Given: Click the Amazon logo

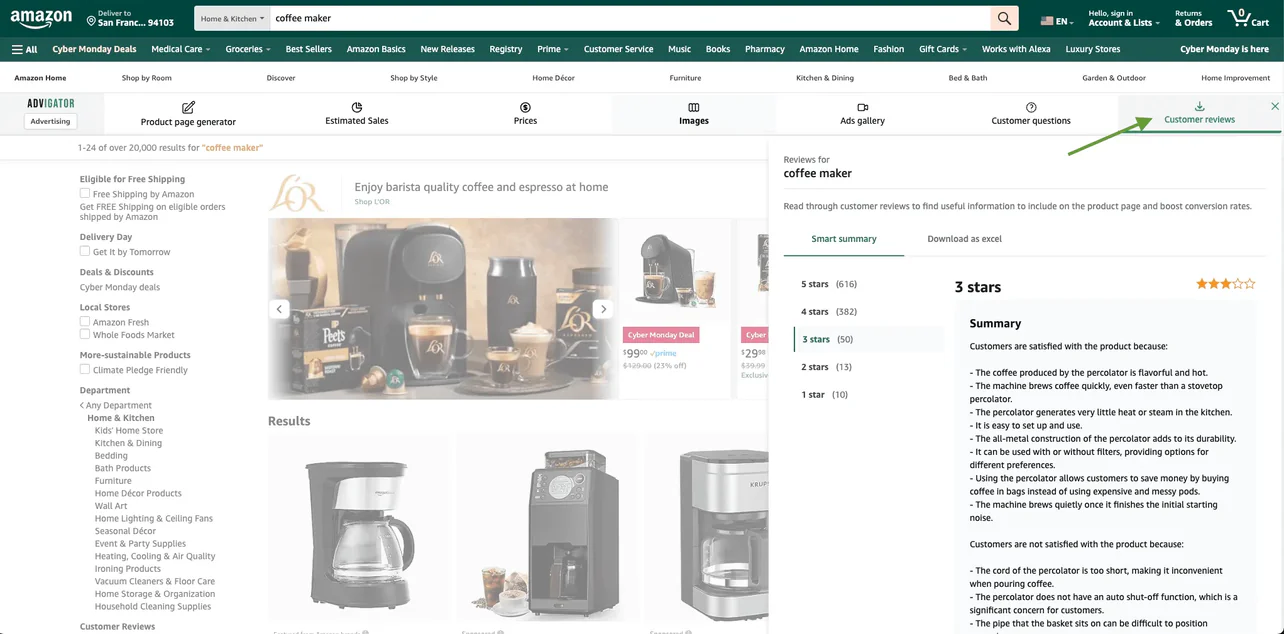Looking at the screenshot, I should [41, 18].
